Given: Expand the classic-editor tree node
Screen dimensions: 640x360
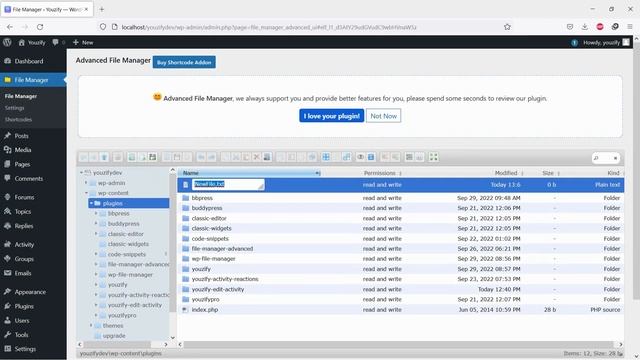Looking at the screenshot, I should coord(96,234).
